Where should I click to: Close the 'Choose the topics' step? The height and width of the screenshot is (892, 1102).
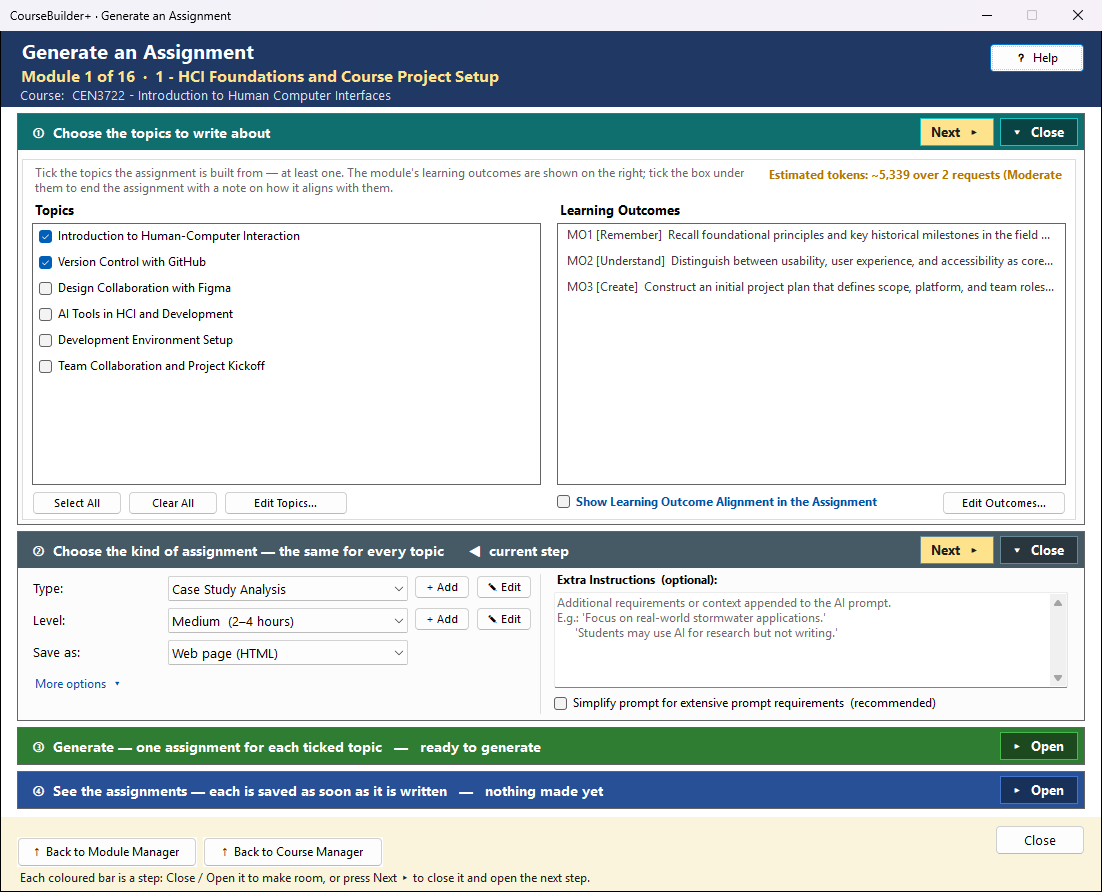coord(1039,132)
